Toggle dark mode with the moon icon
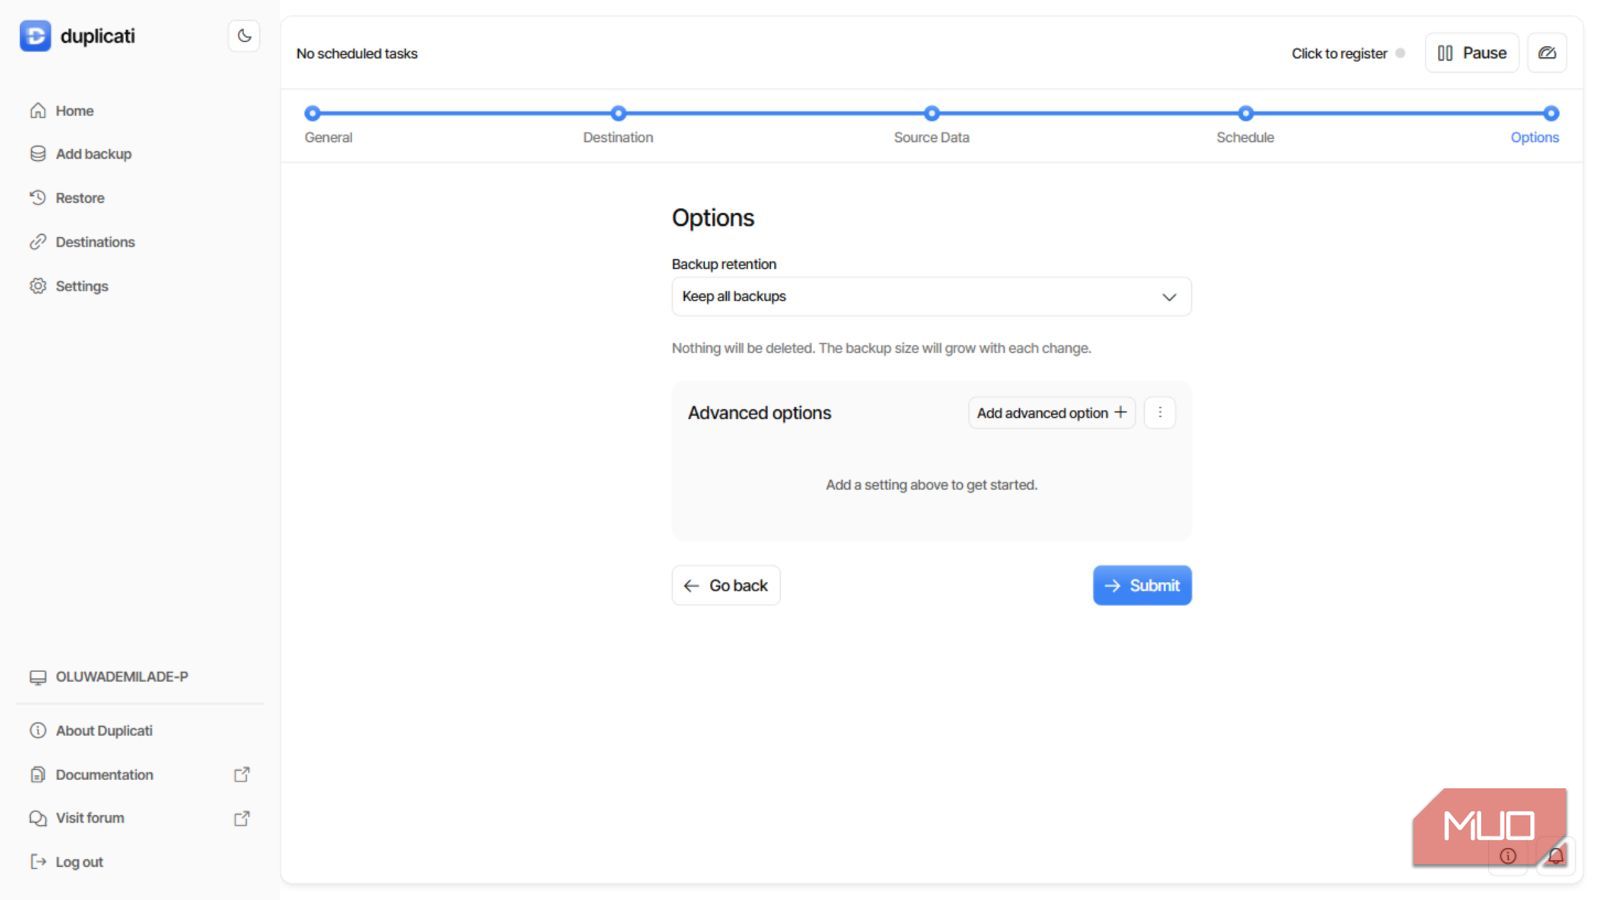 coord(244,36)
